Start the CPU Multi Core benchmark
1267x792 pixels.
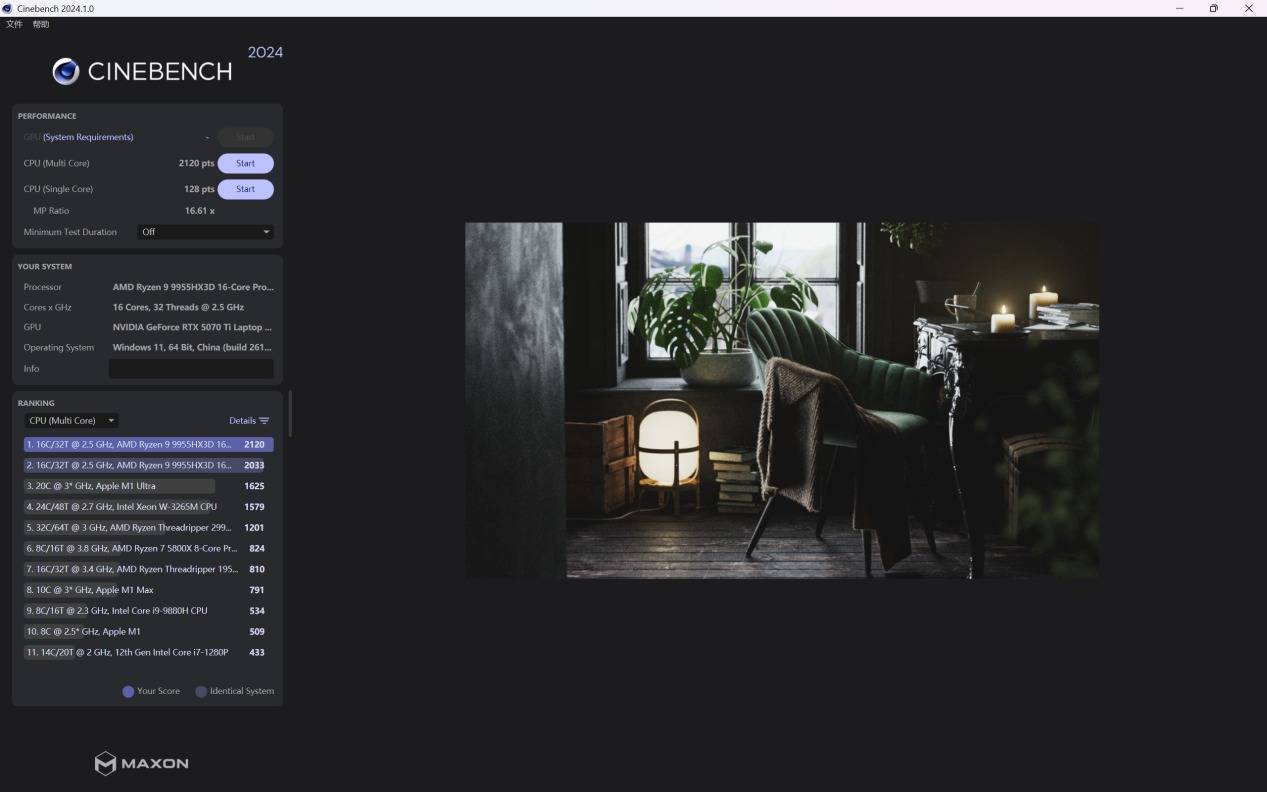point(245,163)
